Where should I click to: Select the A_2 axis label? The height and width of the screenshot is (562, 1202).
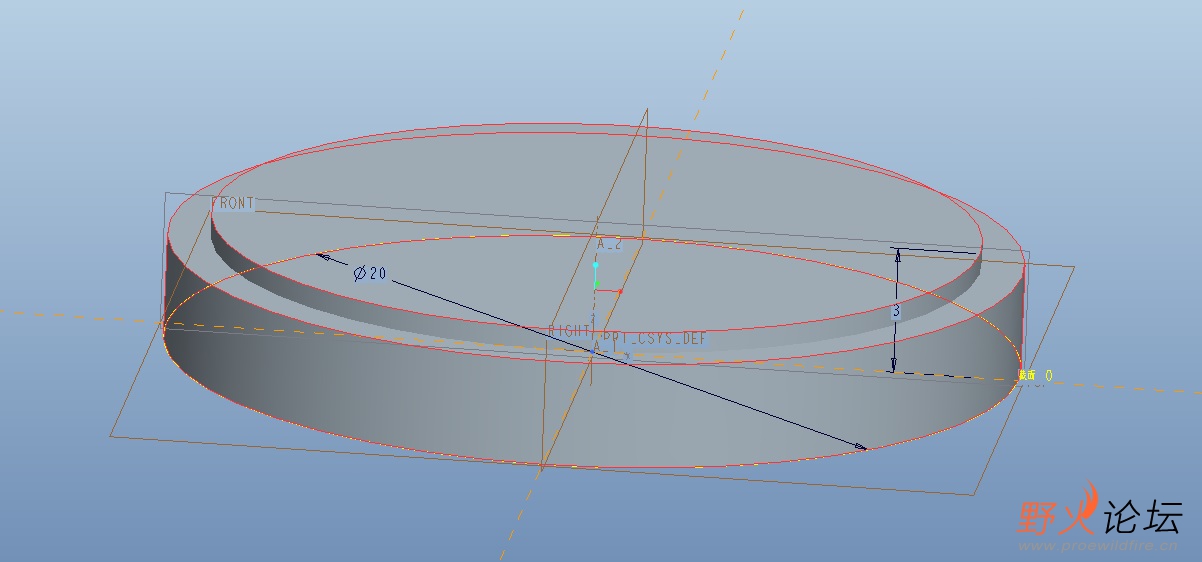pyautogui.click(x=609, y=244)
